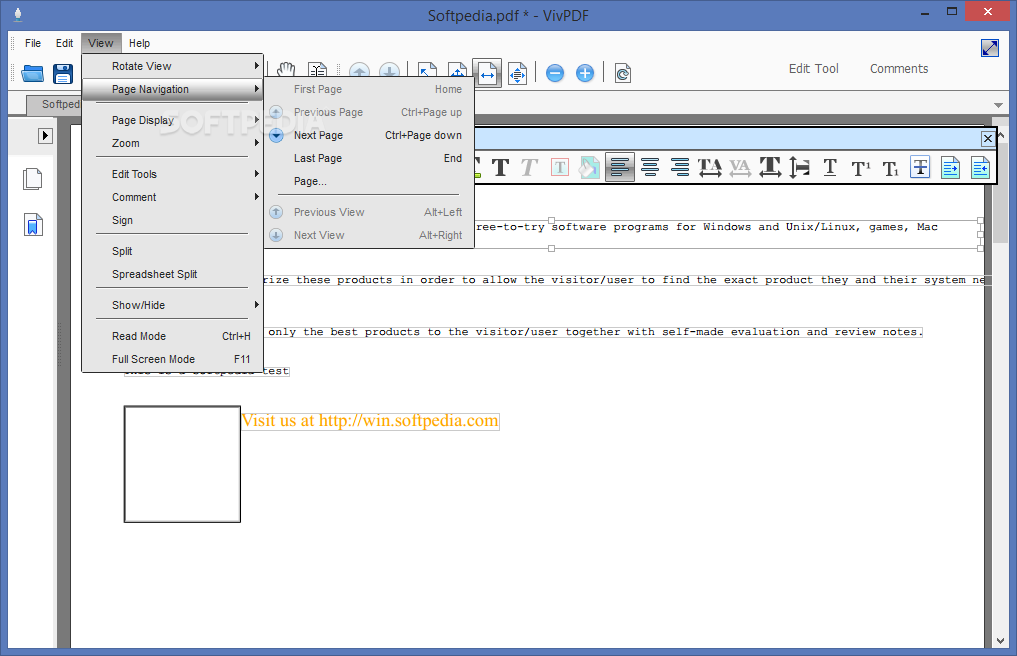1017x656 pixels.
Task: Select Spreadsheet Split option
Action: [x=172, y=274]
